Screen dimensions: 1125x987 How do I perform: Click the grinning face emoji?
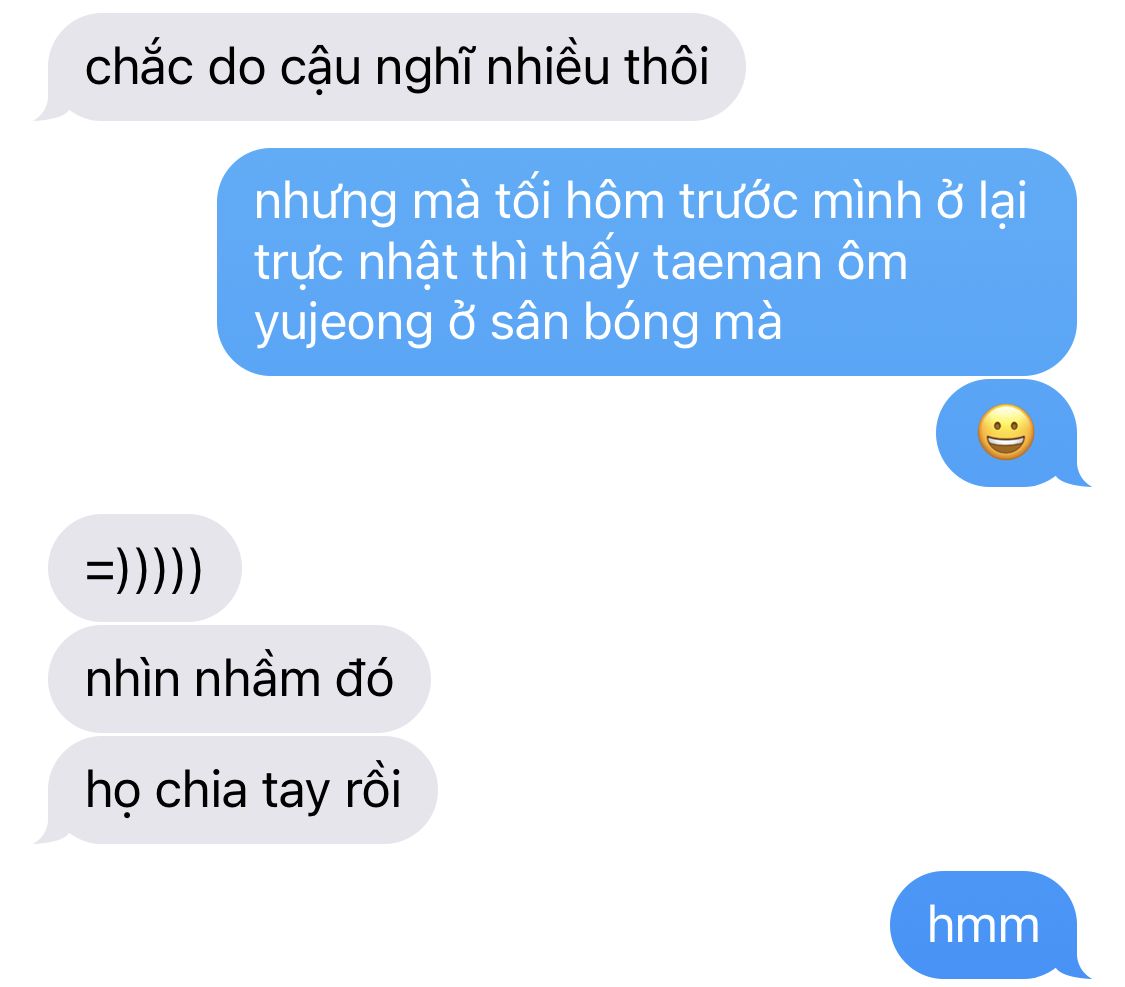click(x=1006, y=433)
